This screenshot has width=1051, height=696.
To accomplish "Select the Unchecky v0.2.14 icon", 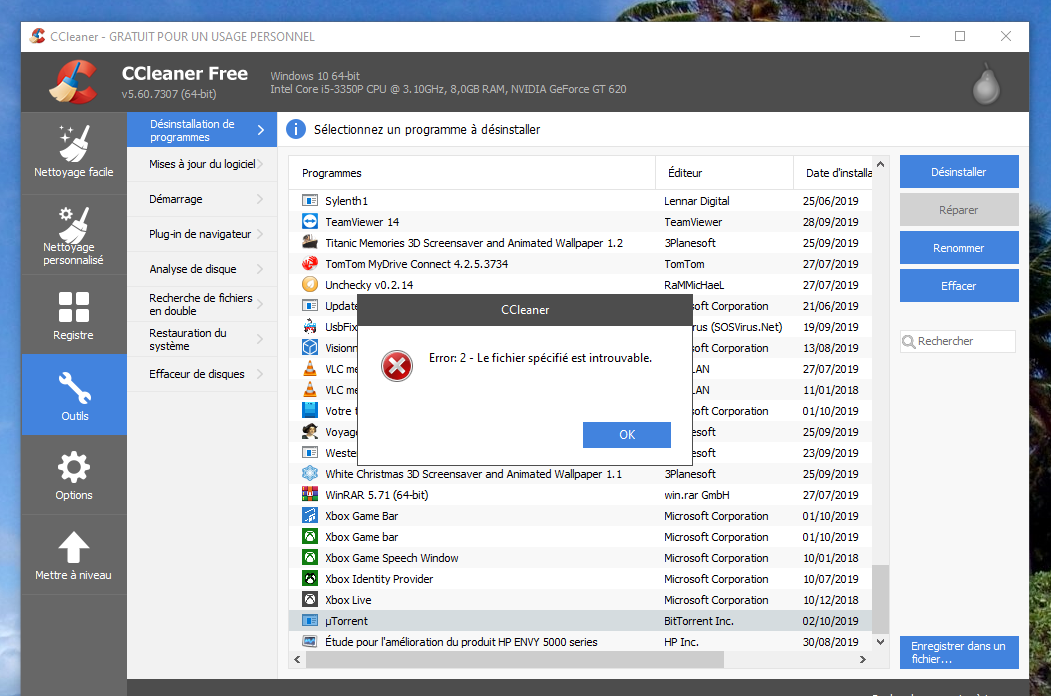I will tap(310, 284).
